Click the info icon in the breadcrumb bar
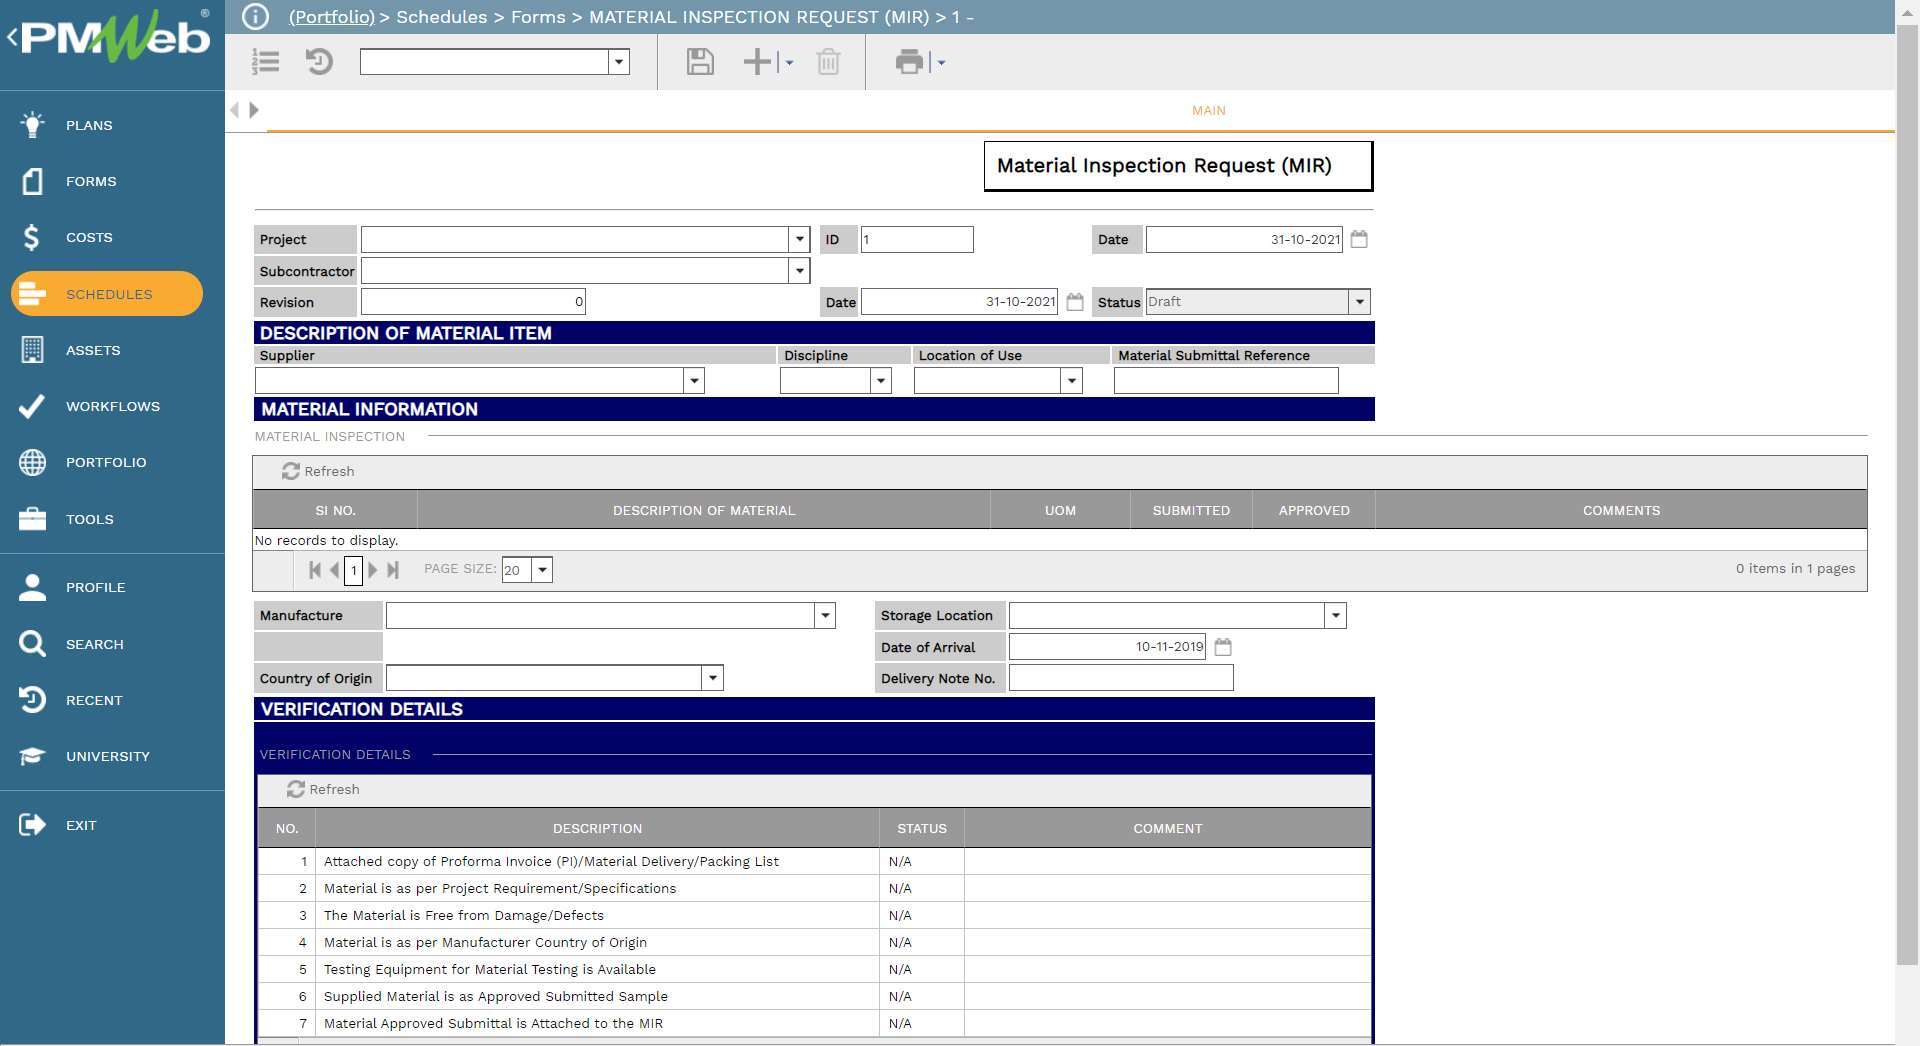Image resolution: width=1920 pixels, height=1046 pixels. point(256,16)
